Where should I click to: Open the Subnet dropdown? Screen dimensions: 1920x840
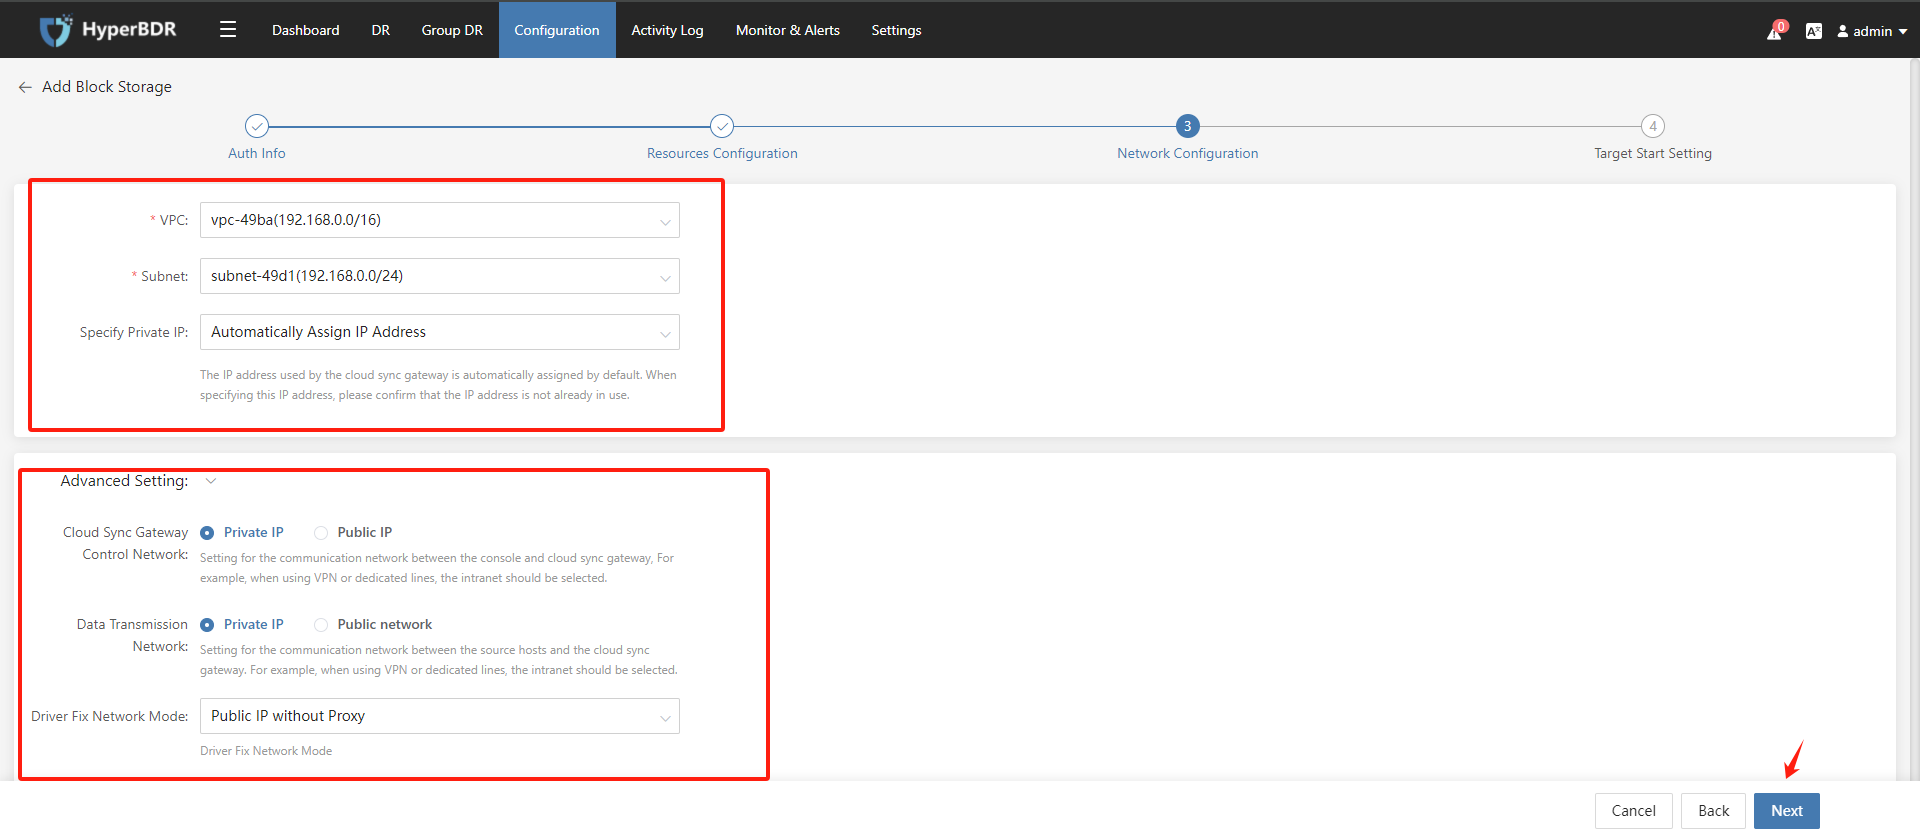point(440,276)
